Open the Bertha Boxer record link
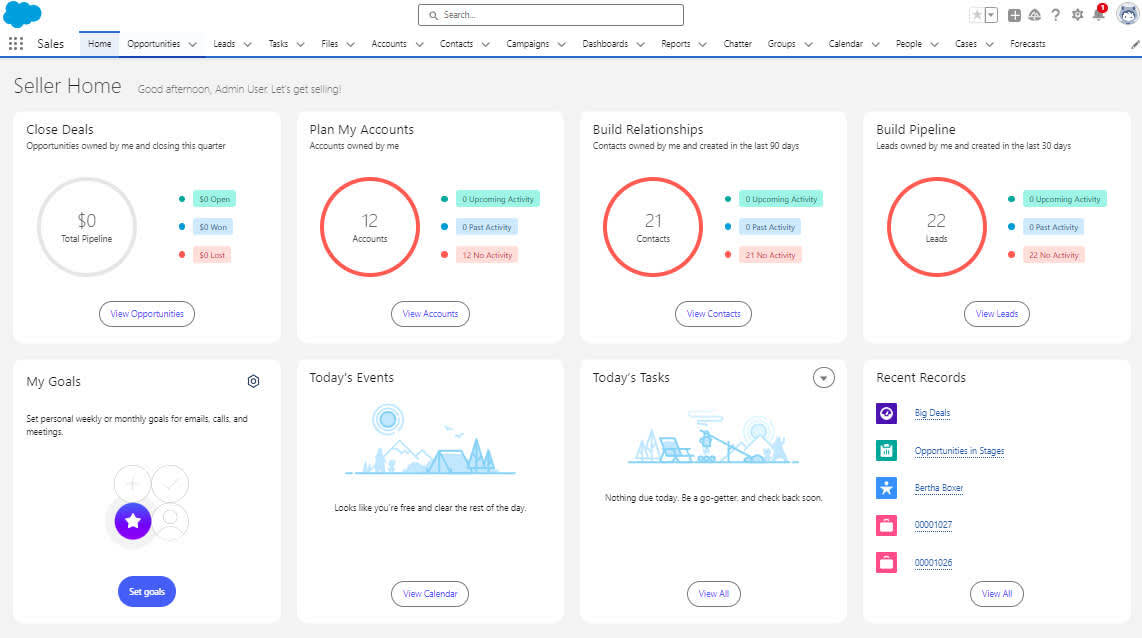 [939, 488]
